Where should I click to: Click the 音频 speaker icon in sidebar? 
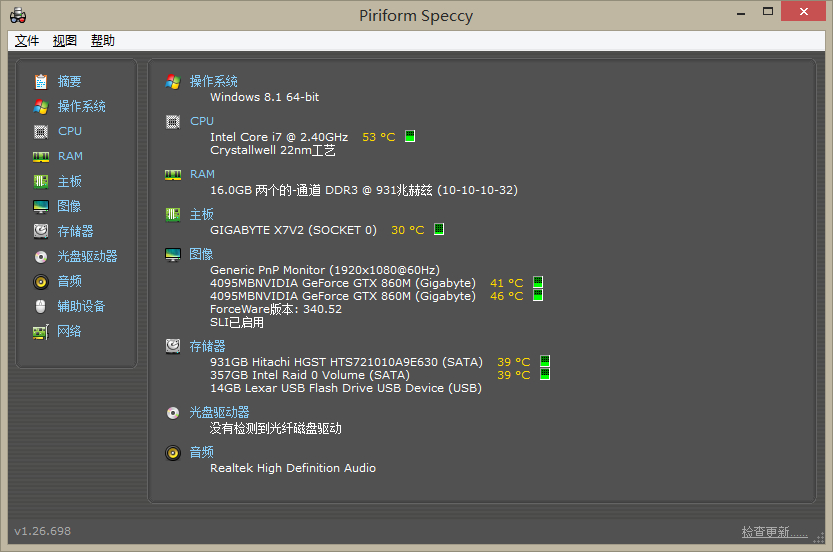pyautogui.click(x=41, y=282)
